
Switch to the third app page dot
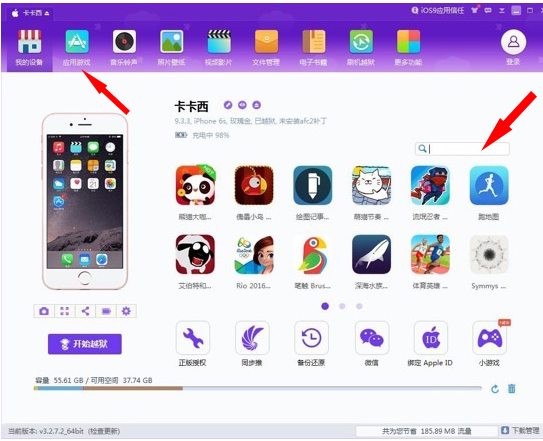tap(359, 306)
